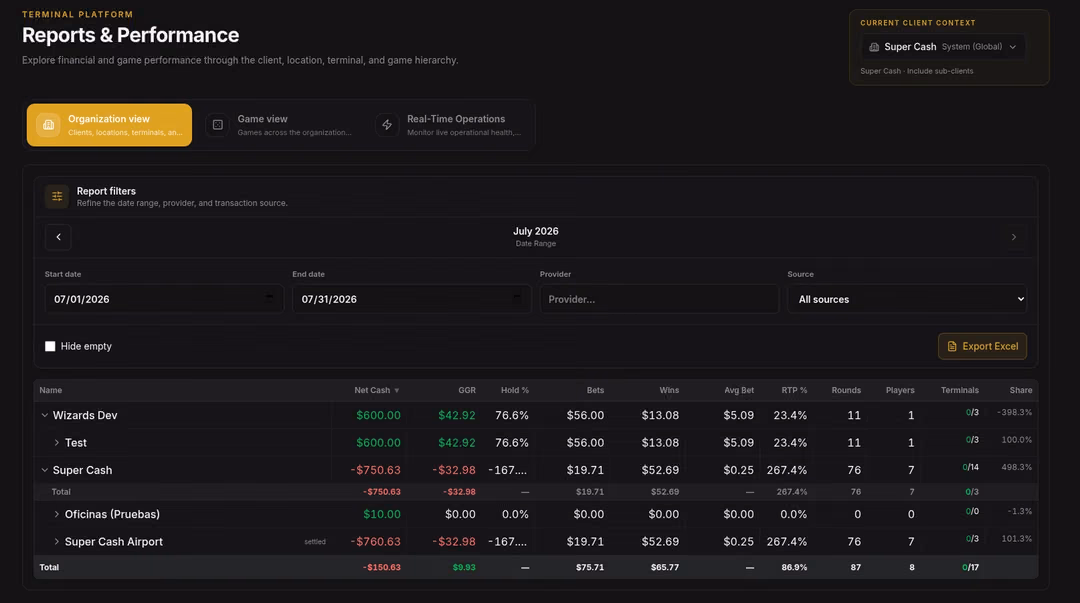Switch to the Real-Time Operations tab
Image resolution: width=1080 pixels, height=603 pixels.
coord(450,125)
